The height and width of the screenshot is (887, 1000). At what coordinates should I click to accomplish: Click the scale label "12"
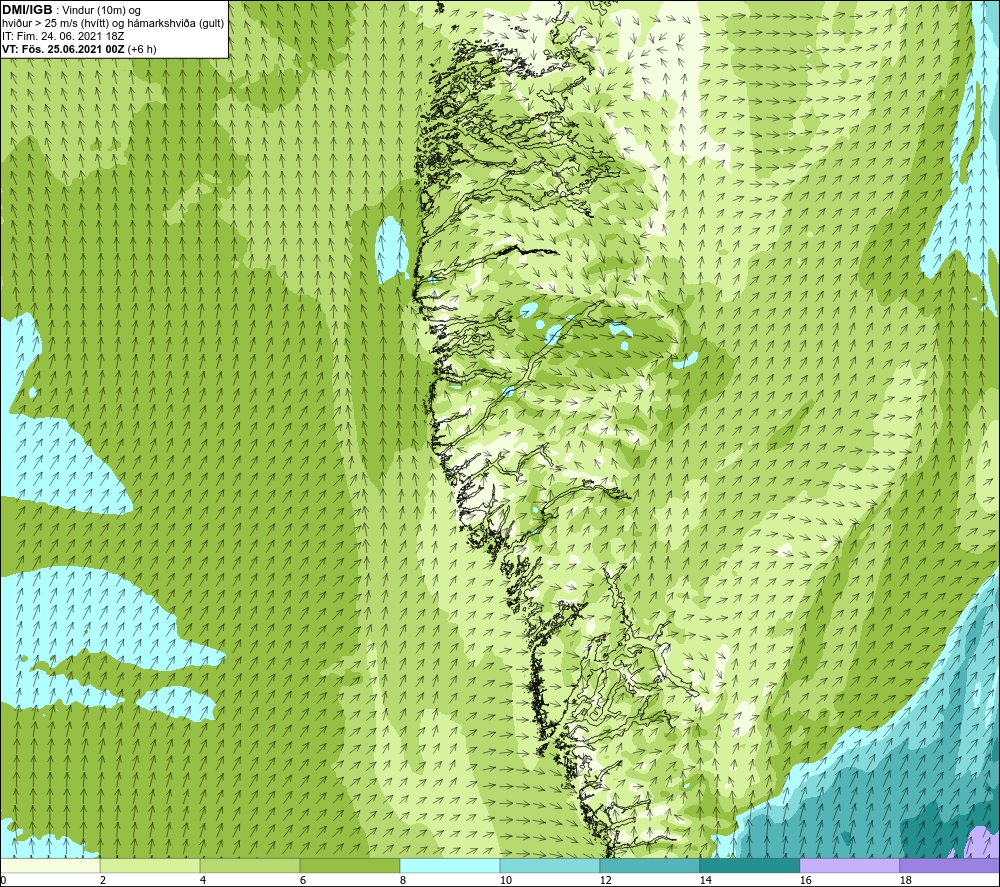pyautogui.click(x=605, y=881)
